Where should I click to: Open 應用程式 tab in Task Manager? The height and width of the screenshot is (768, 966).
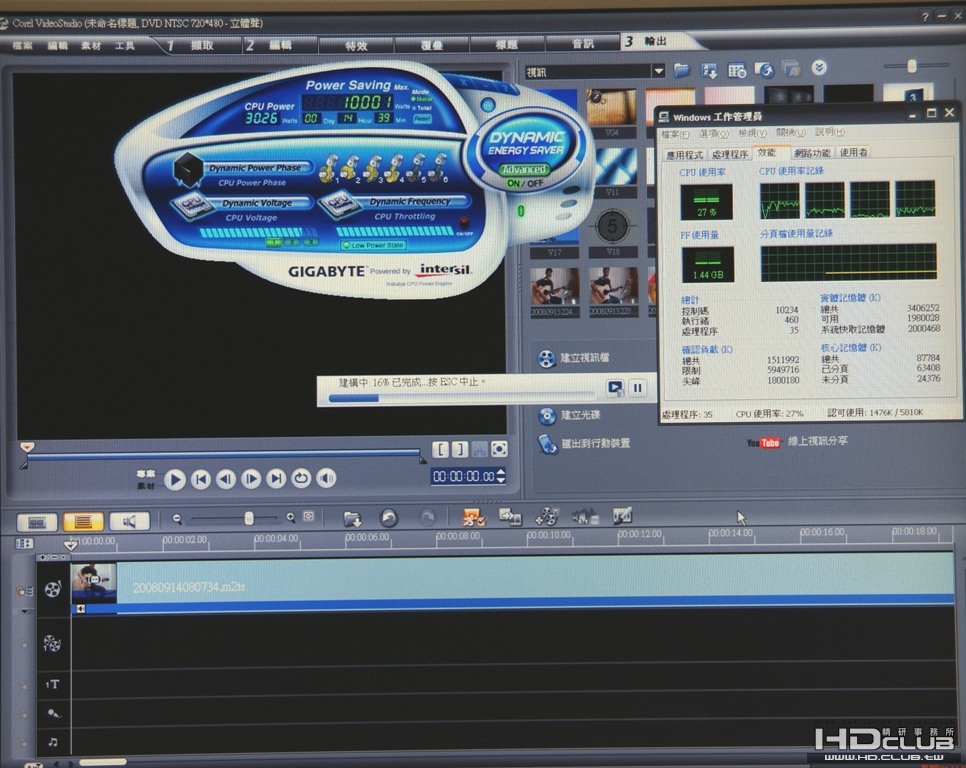point(684,155)
